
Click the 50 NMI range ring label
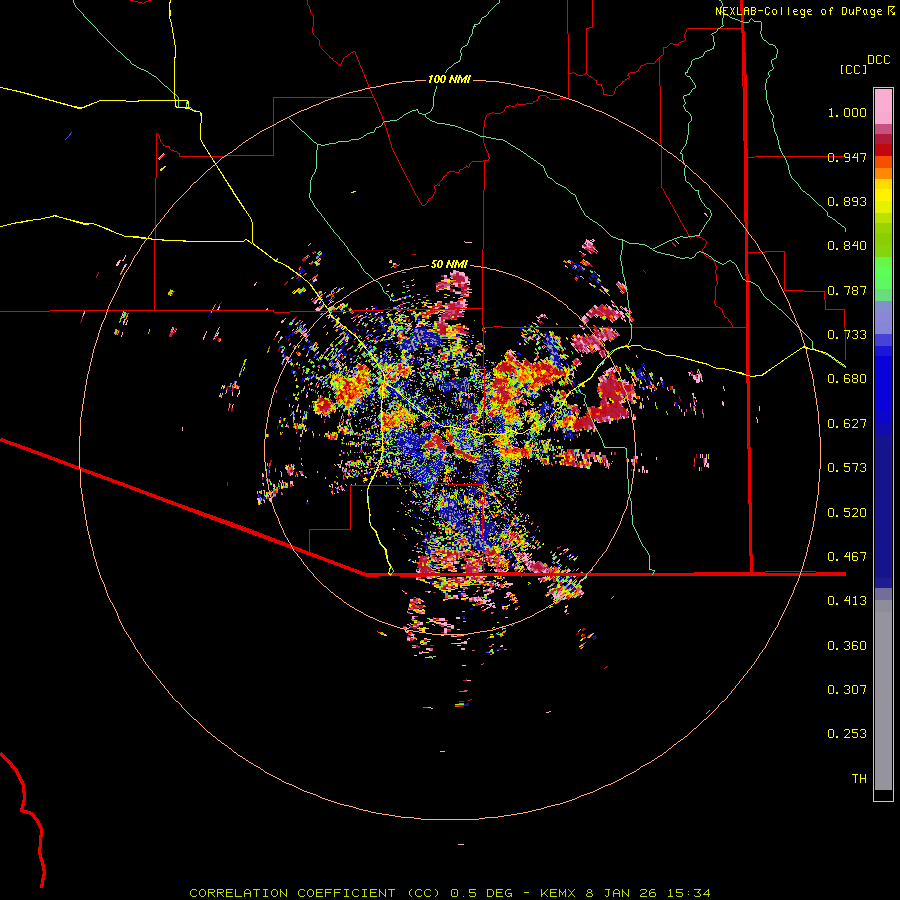click(x=449, y=264)
